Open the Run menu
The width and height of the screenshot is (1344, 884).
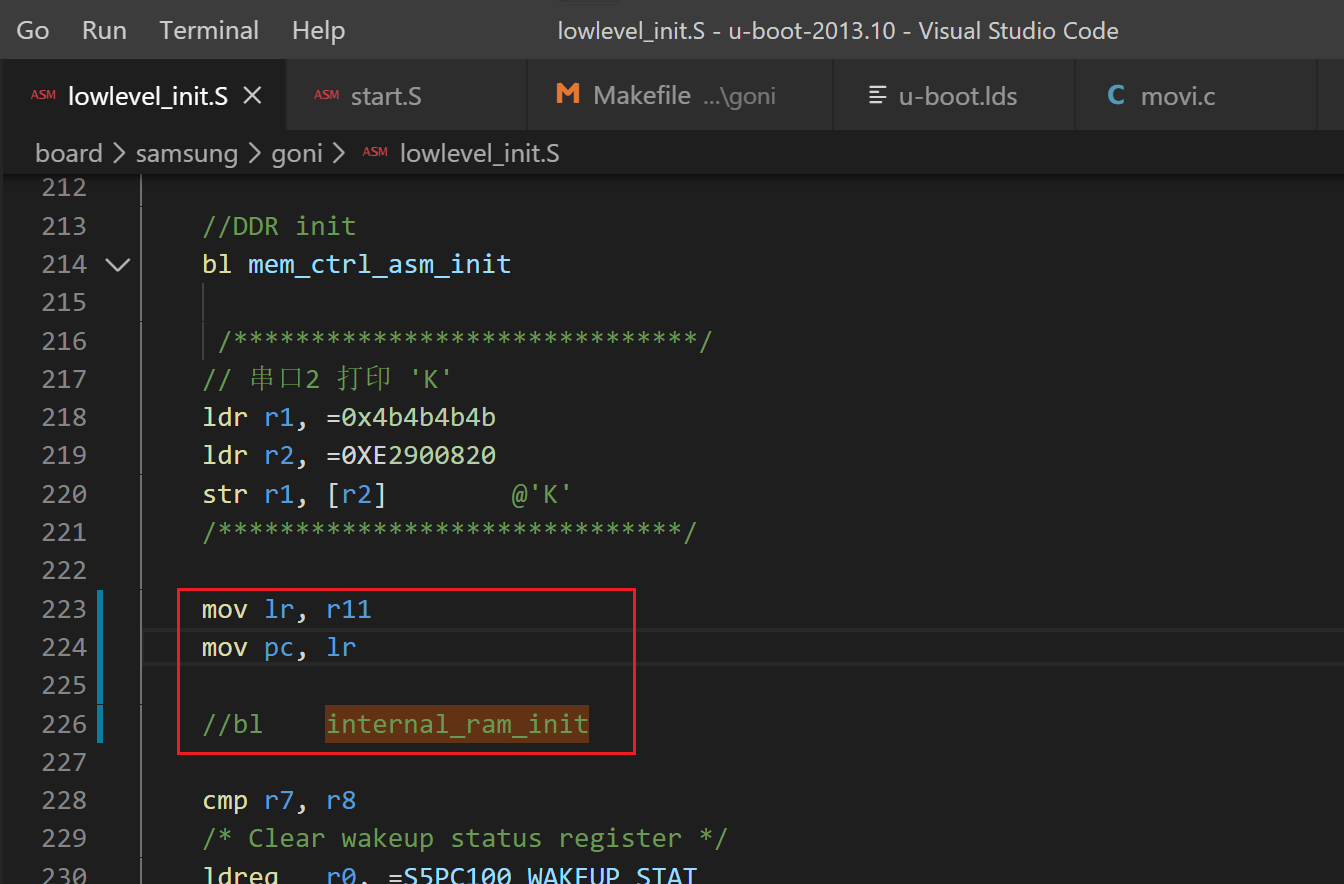(104, 31)
